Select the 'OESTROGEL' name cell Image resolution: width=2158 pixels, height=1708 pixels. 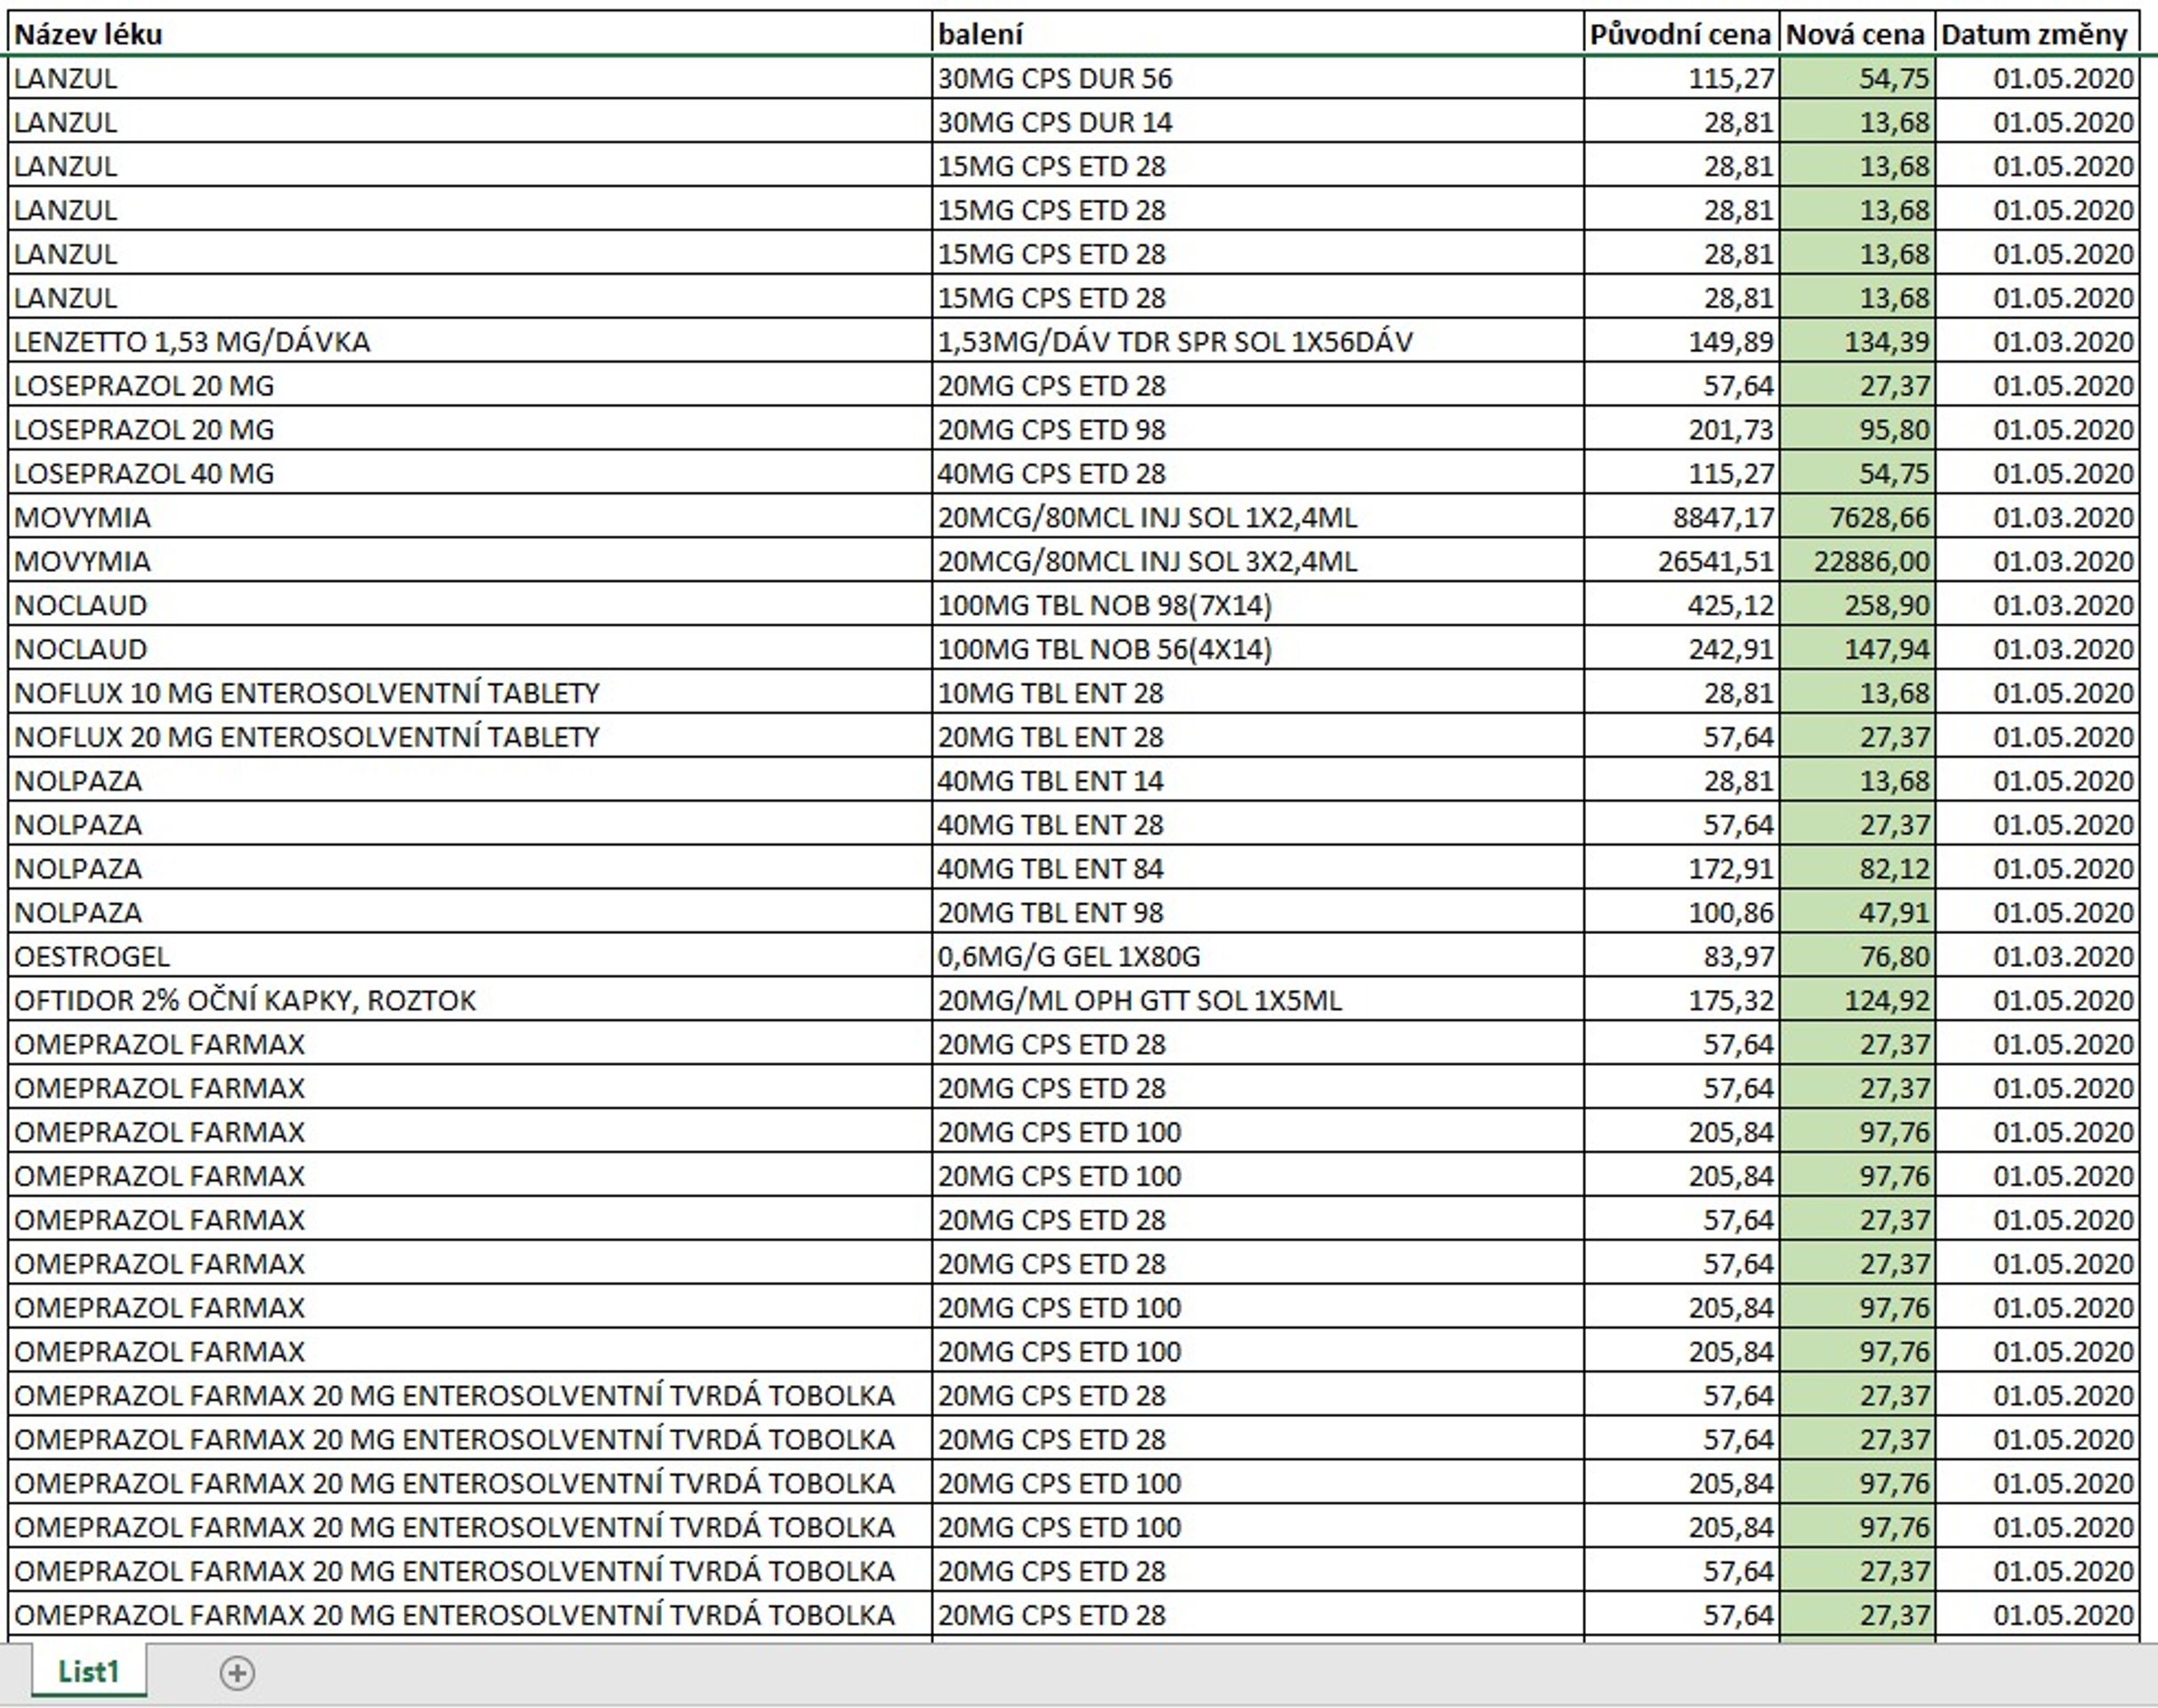pyautogui.click(x=470, y=957)
